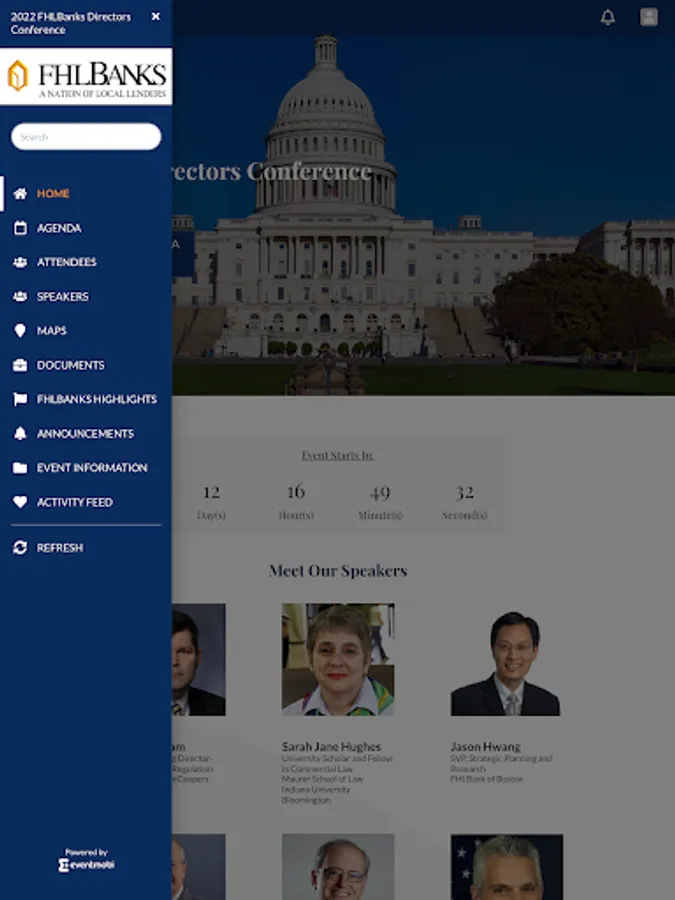This screenshot has width=675, height=900.
Task: Open FHLBANKS HIGHLIGHTS menu label
Action: 96,399
